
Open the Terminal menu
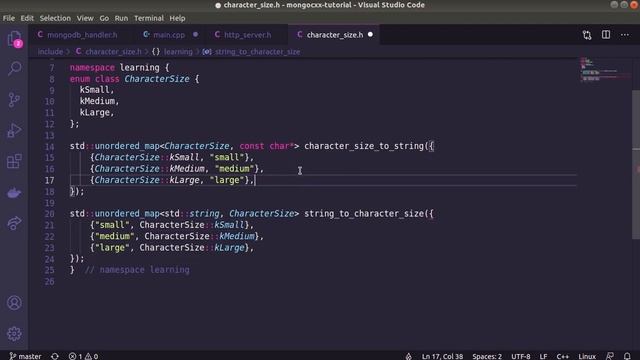[149, 18]
